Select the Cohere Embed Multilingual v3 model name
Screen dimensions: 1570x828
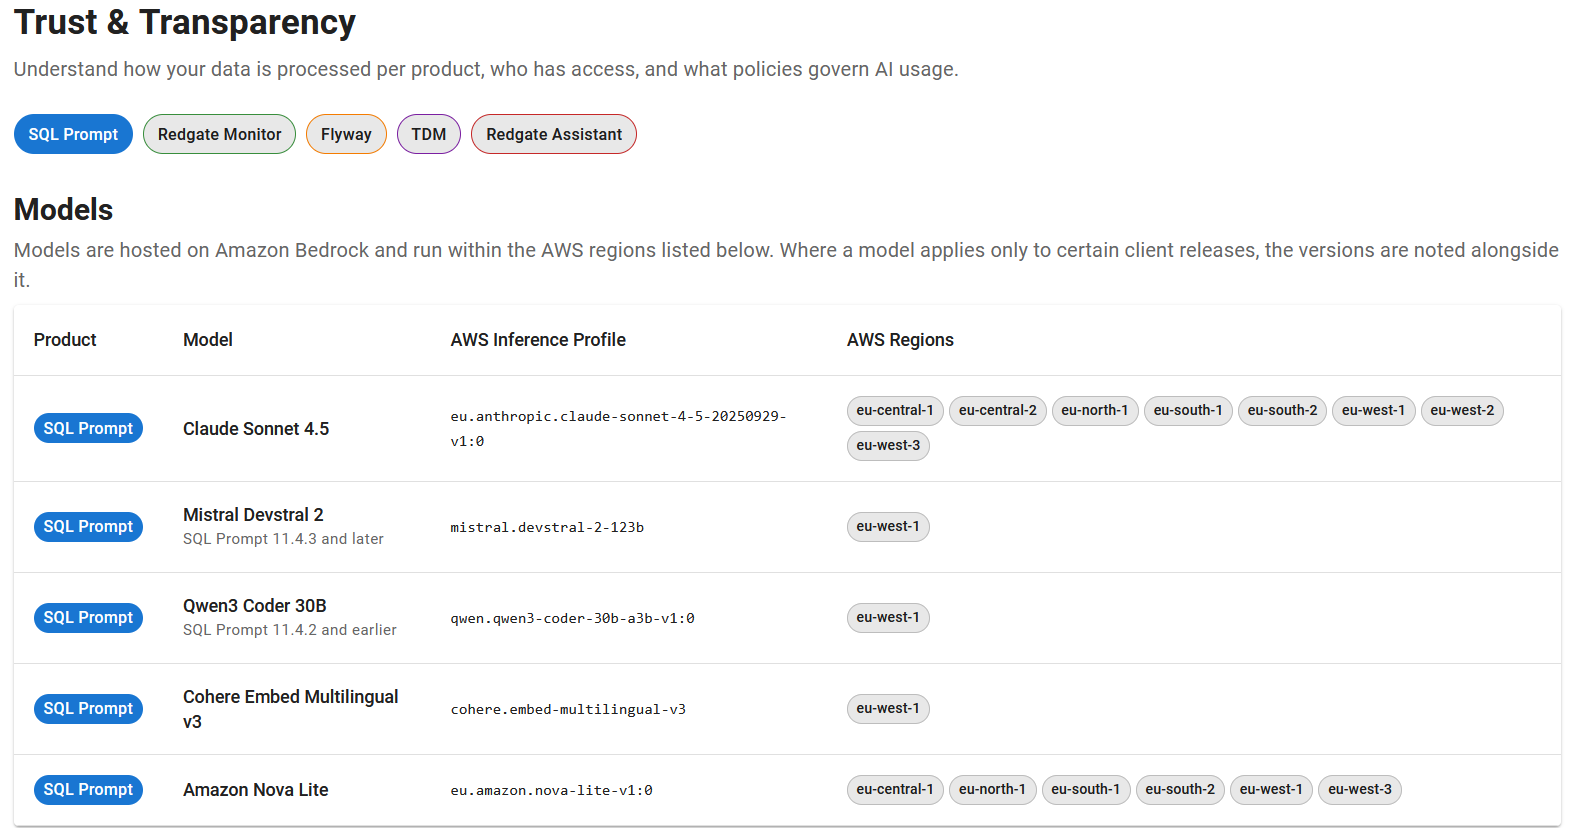click(x=291, y=709)
